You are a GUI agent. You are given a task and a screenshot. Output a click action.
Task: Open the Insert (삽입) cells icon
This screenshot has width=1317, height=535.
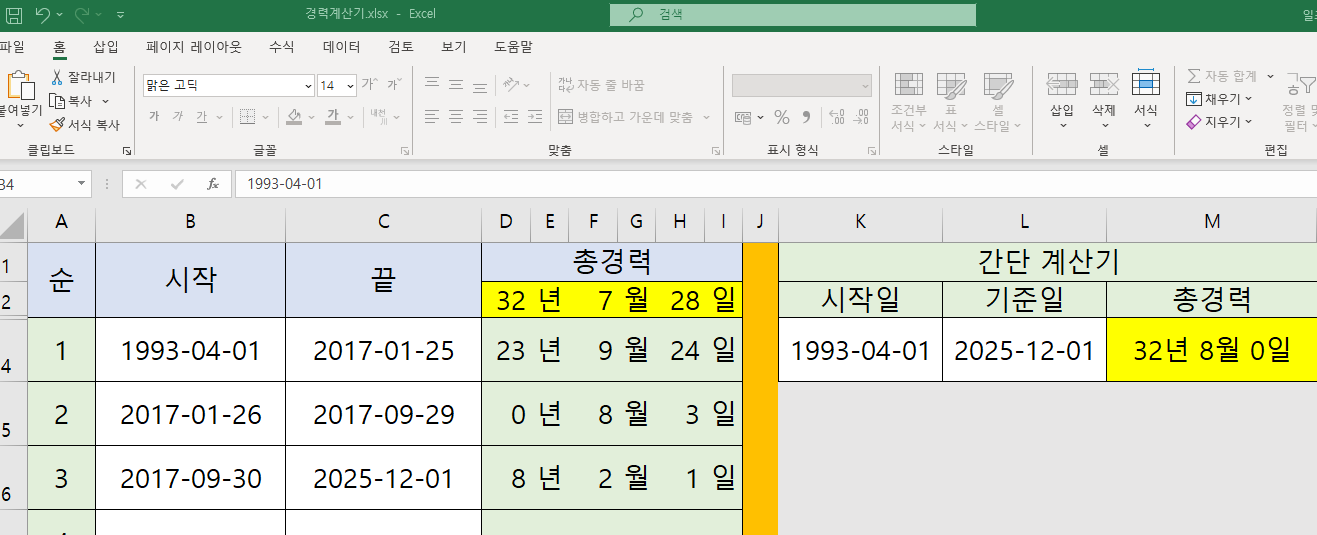pyautogui.click(x=1061, y=85)
